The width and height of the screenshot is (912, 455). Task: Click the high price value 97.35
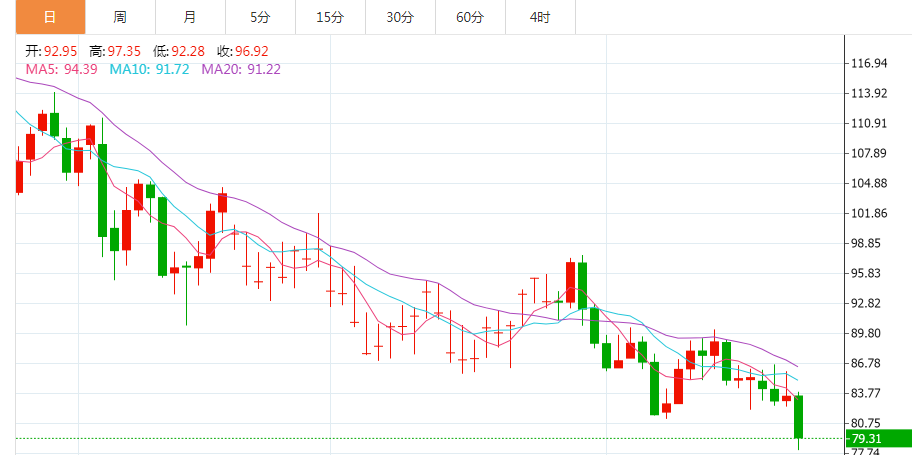(125, 51)
